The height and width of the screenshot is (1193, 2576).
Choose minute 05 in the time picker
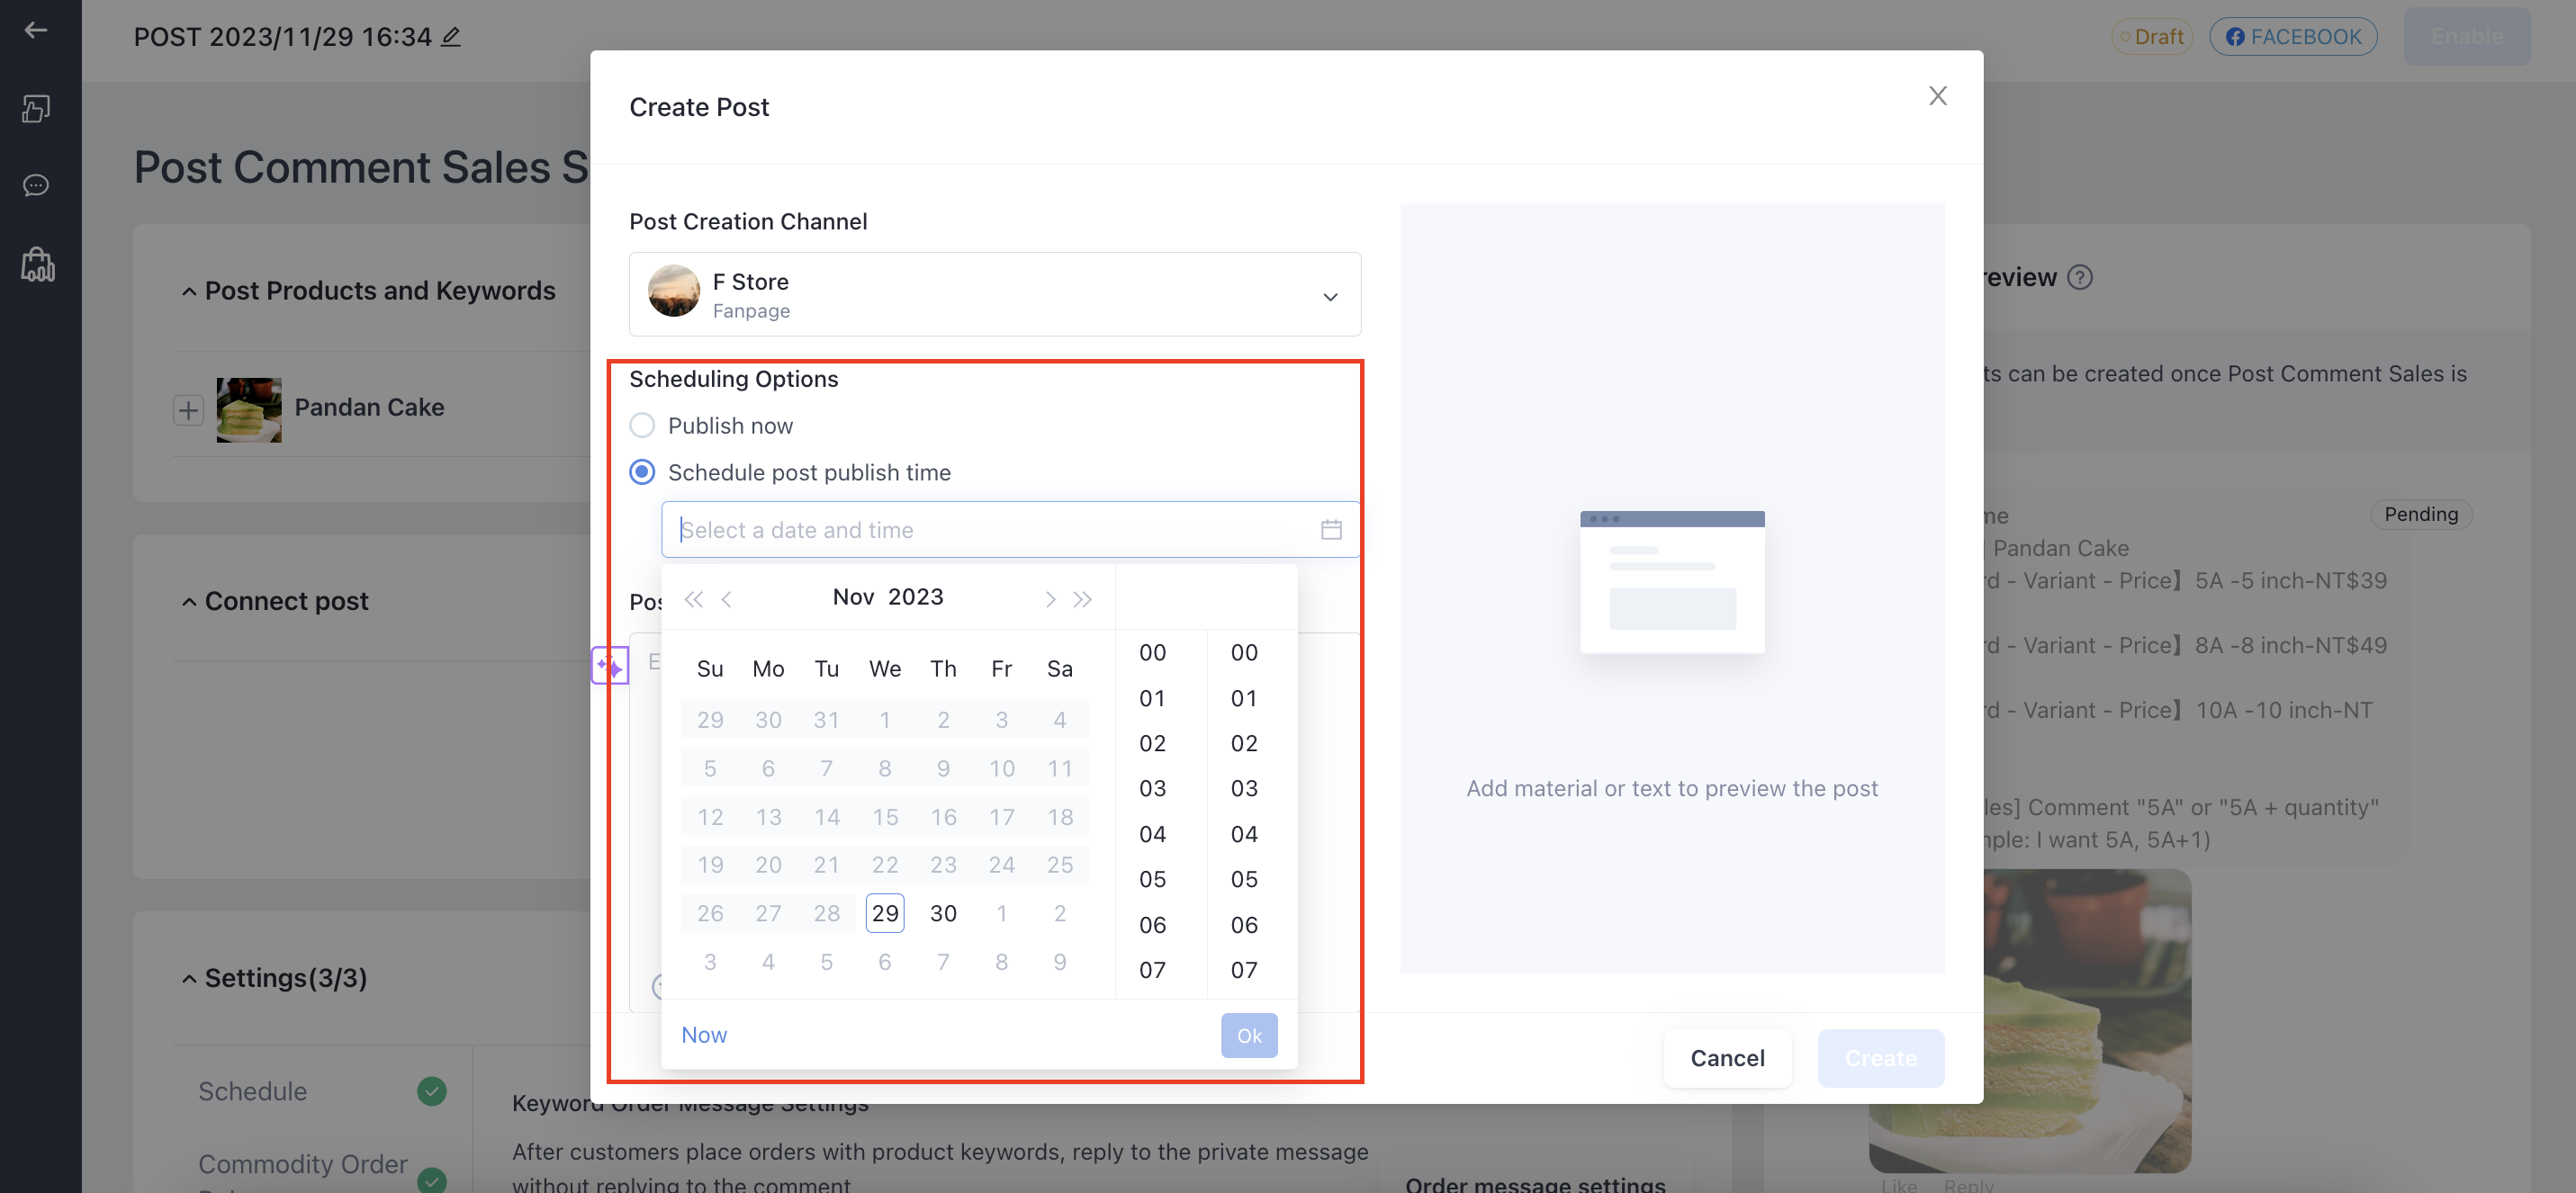pos(1243,878)
